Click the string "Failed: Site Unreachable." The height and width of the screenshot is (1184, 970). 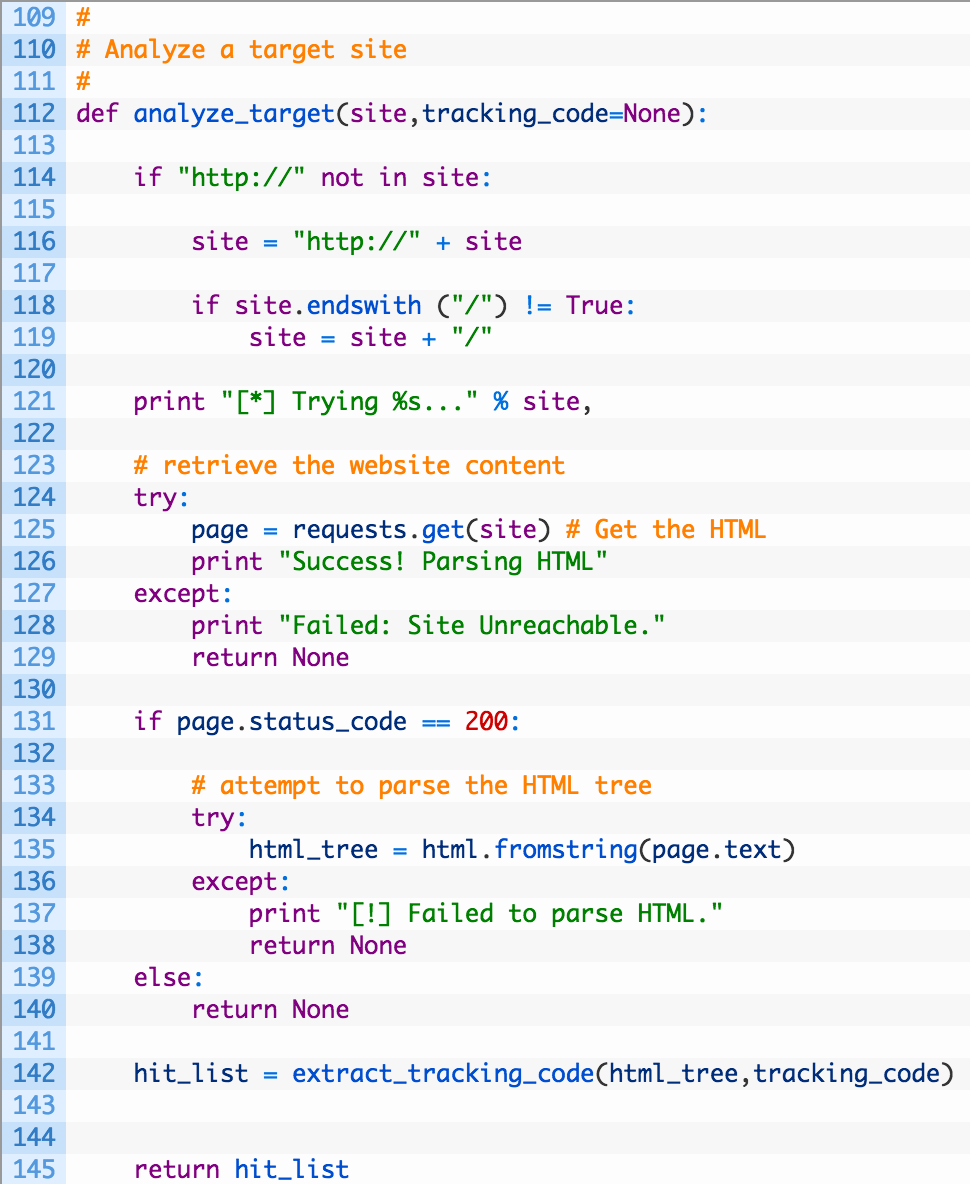pos(472,625)
